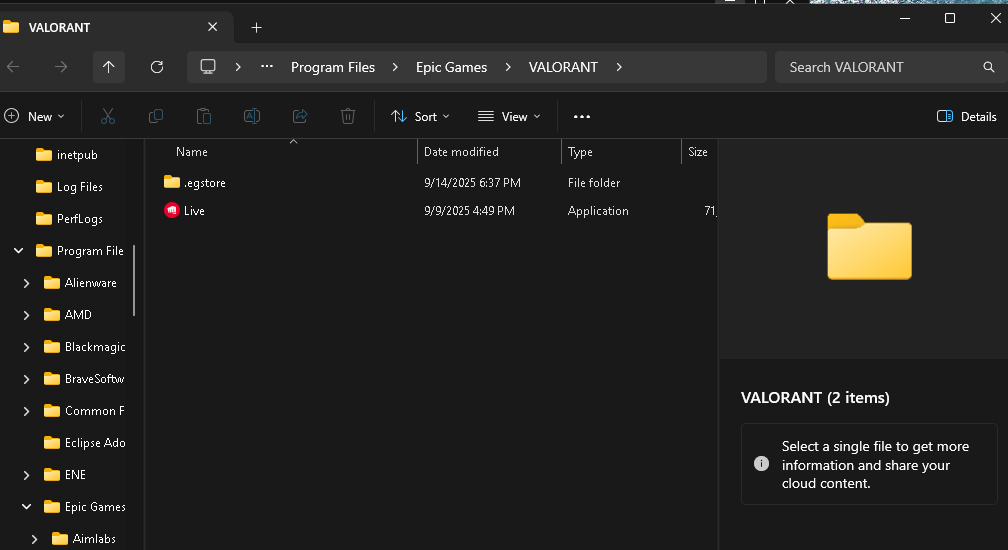Select Eclipse Adoptium folder in tree
The height and width of the screenshot is (550, 1008).
pyautogui.click(x=95, y=443)
